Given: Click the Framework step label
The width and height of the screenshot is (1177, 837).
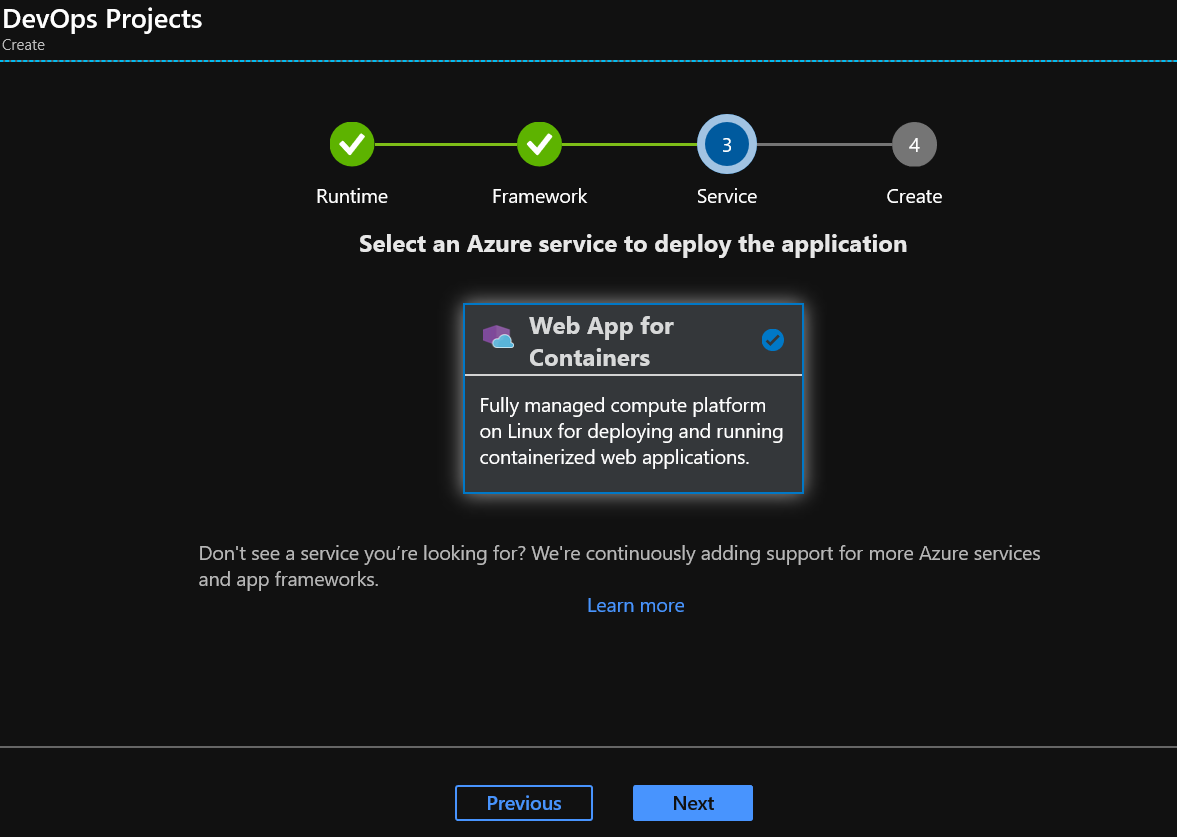Looking at the screenshot, I should (540, 196).
